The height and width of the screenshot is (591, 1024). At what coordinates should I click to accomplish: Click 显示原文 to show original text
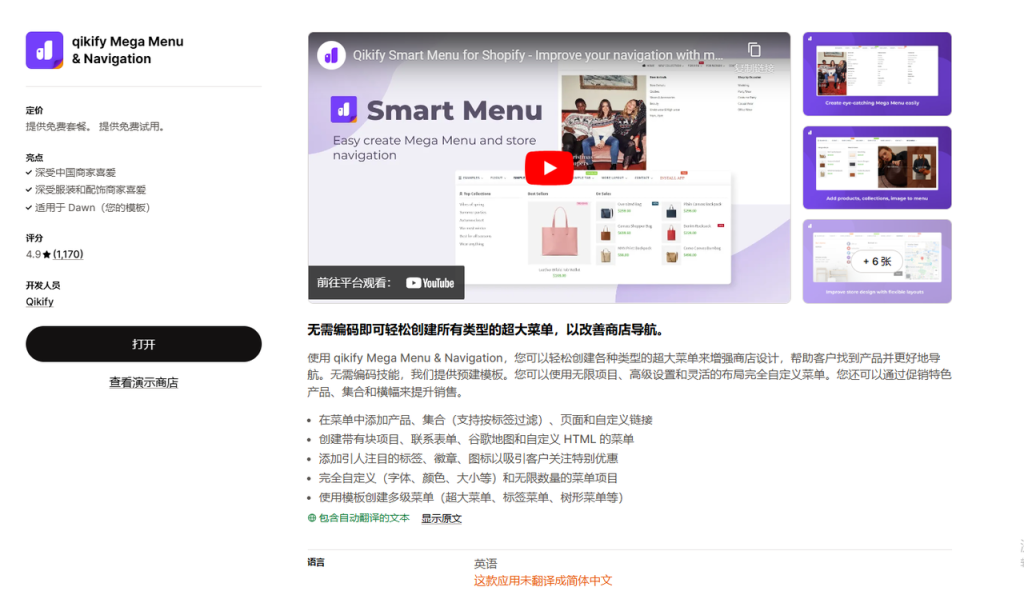[x=440, y=518]
